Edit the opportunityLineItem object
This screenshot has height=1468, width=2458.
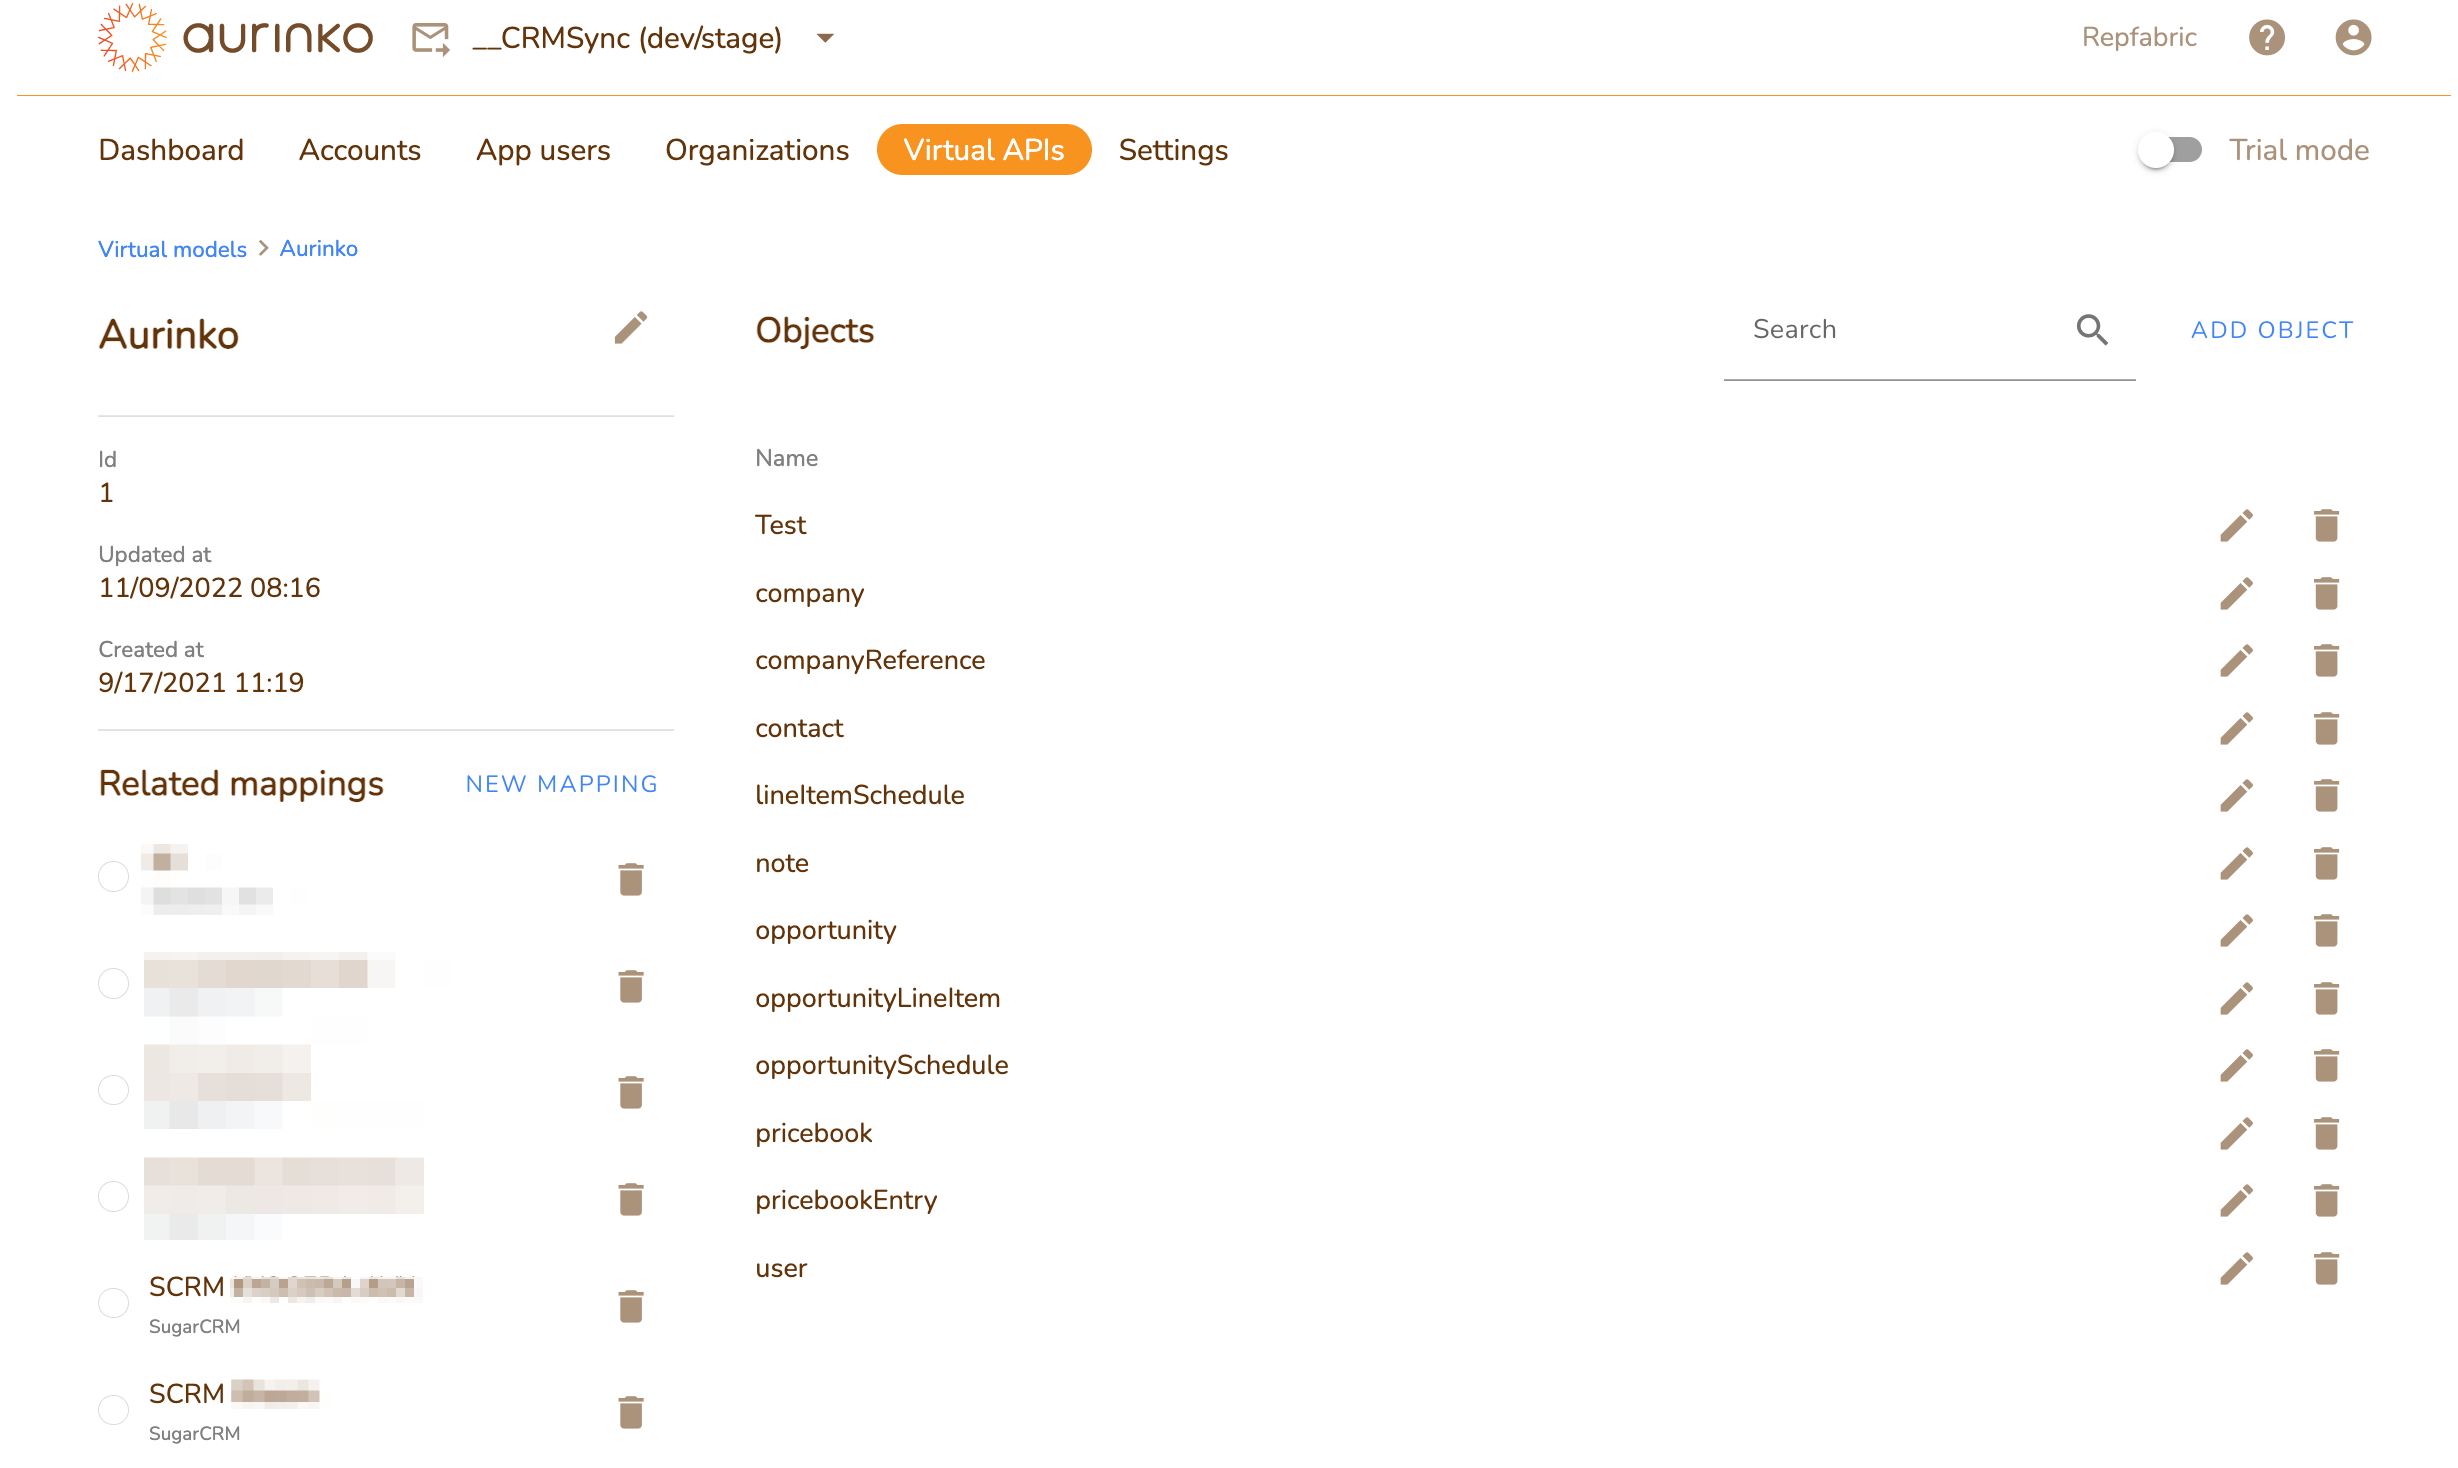click(2236, 998)
